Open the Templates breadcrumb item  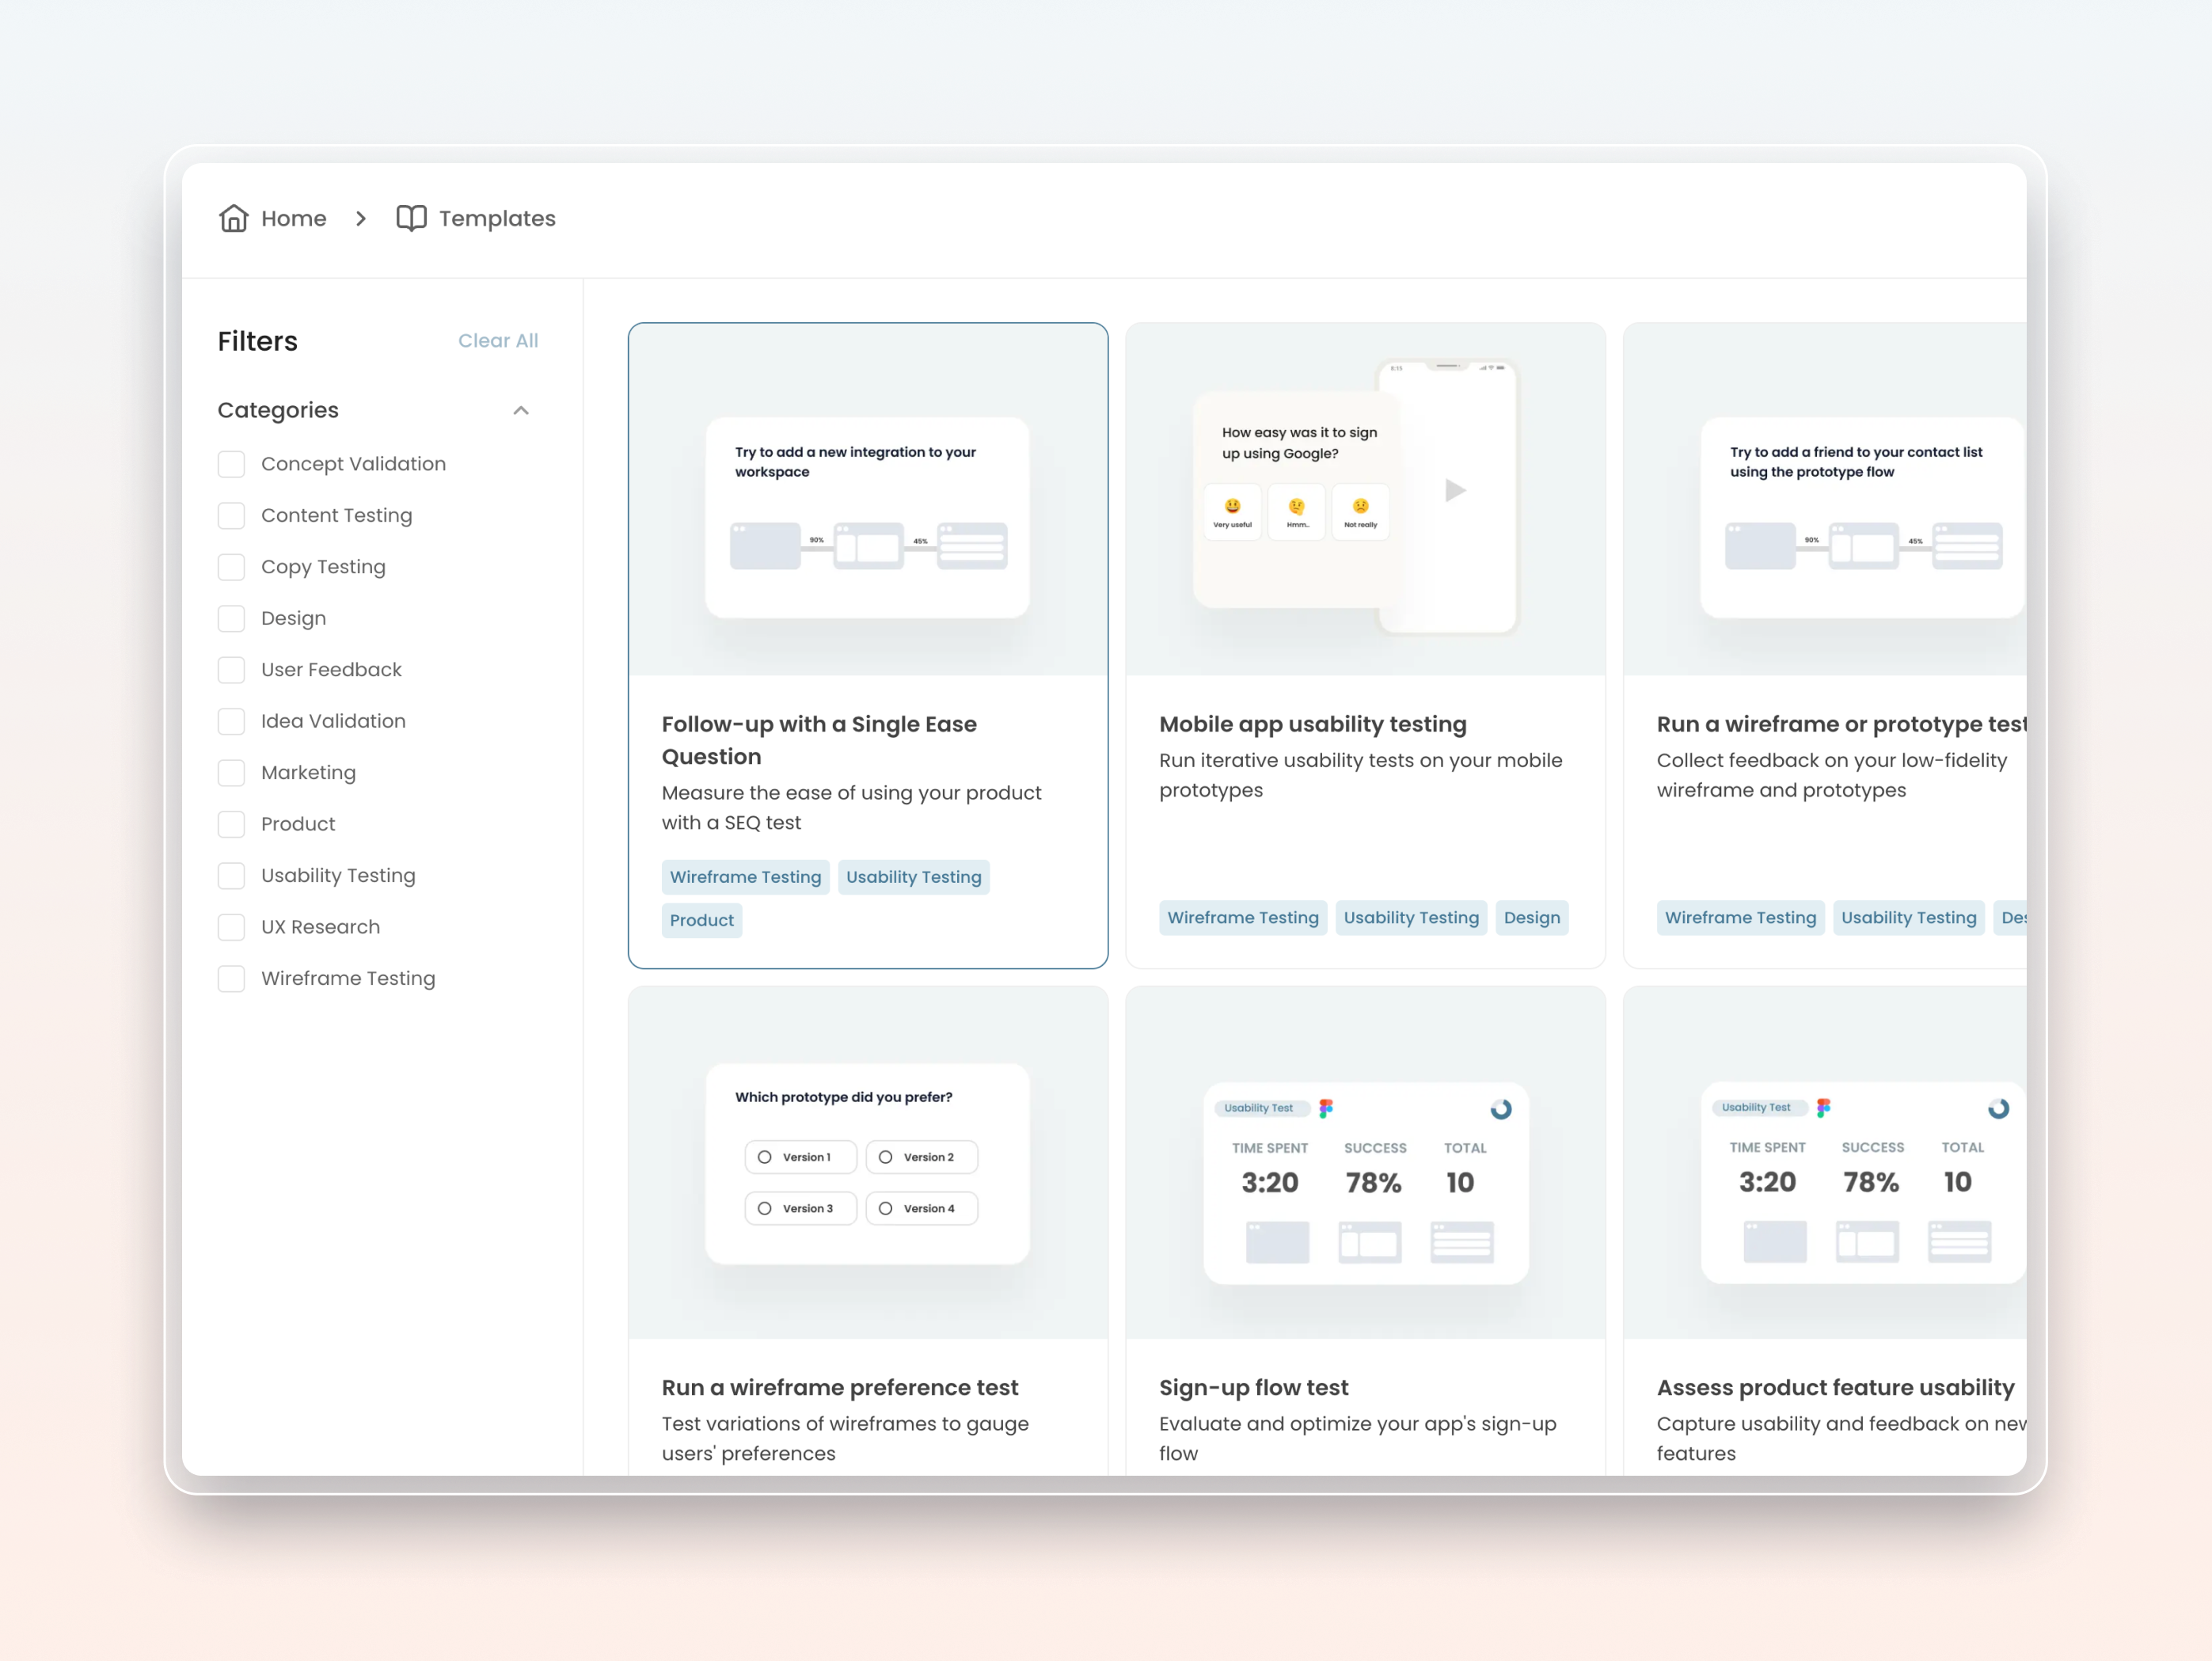click(497, 218)
